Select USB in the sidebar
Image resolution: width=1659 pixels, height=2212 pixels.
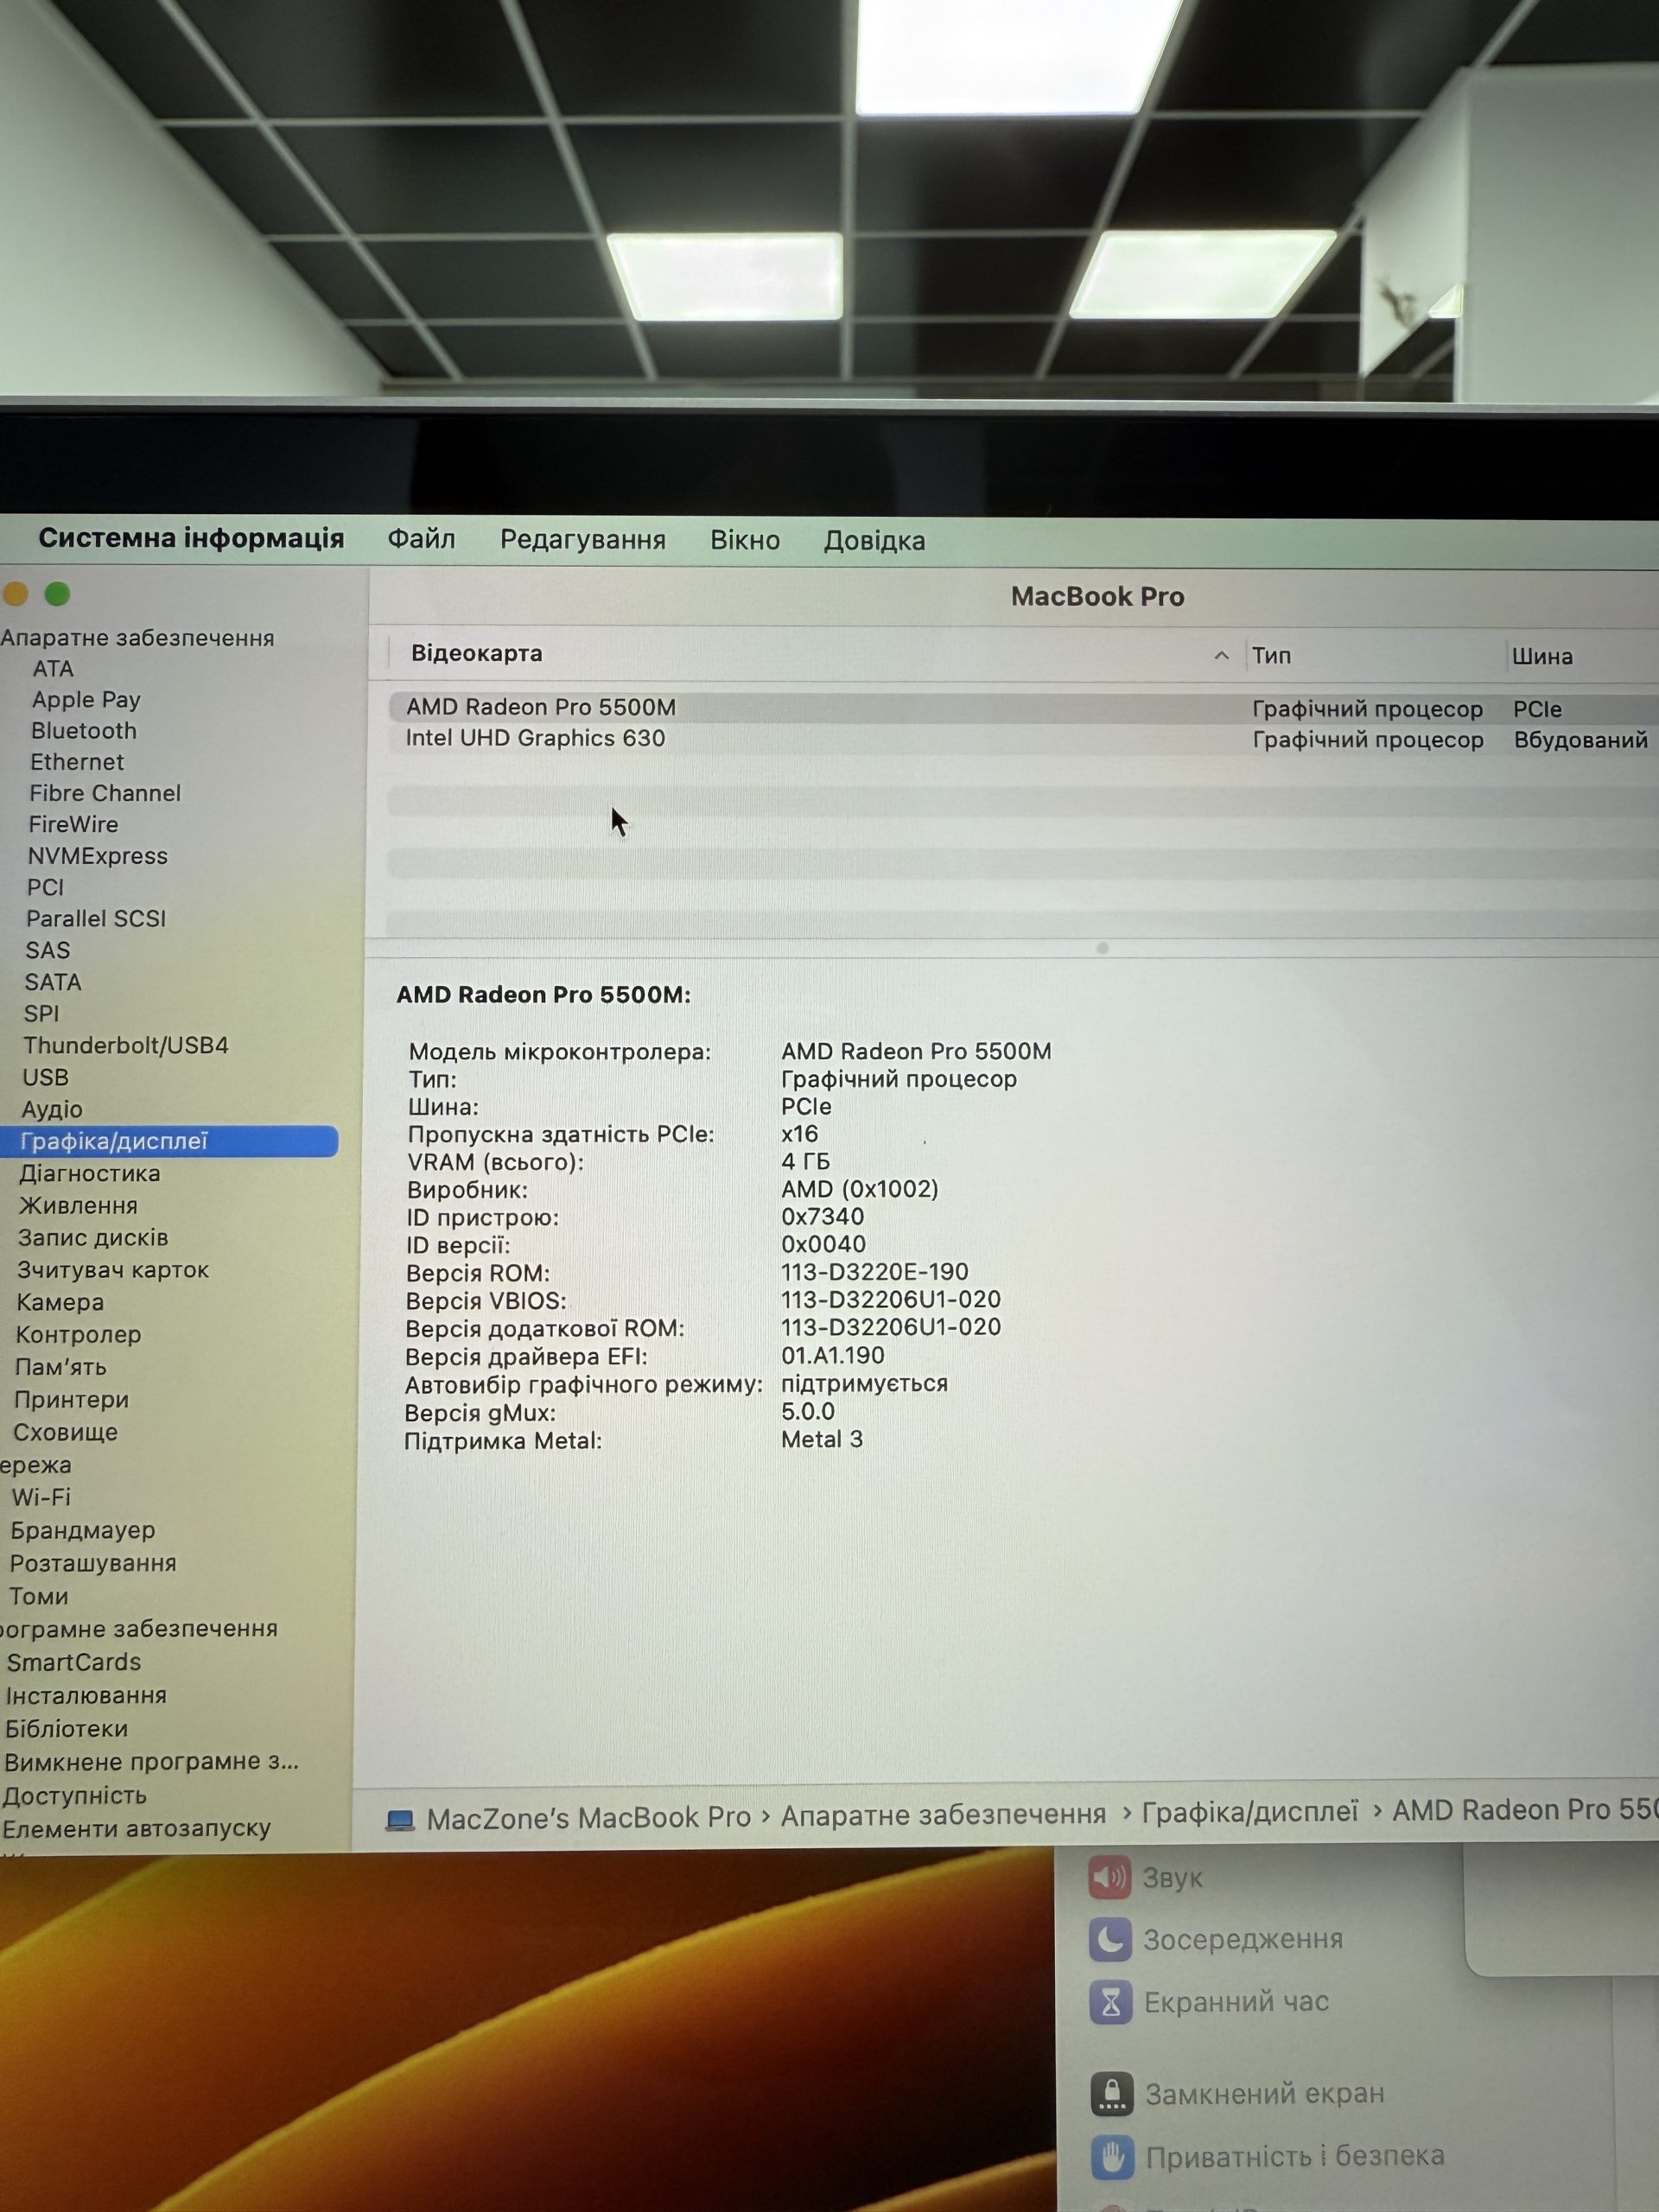pos(45,1077)
